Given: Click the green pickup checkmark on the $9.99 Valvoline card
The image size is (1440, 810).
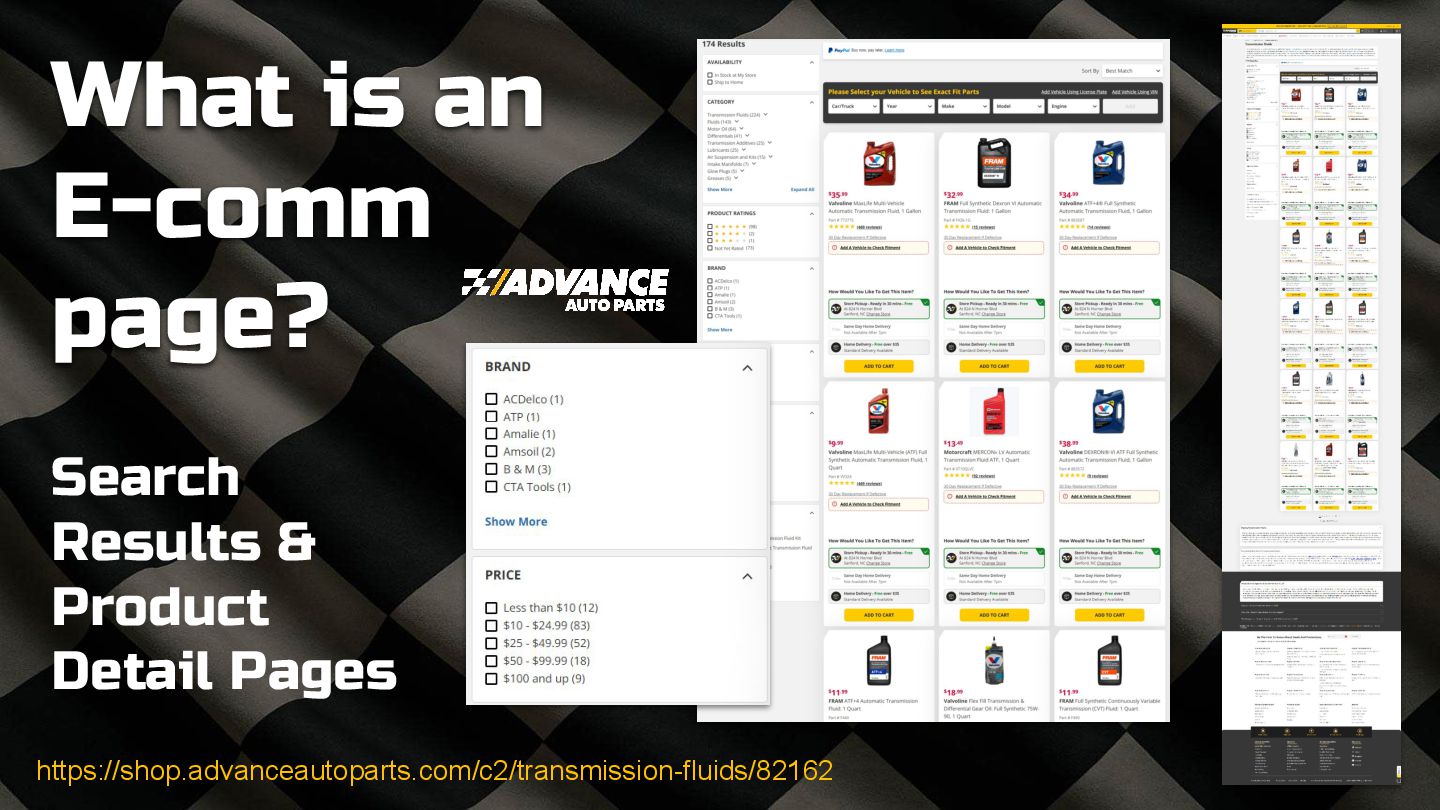Looking at the screenshot, I should pos(925,551).
